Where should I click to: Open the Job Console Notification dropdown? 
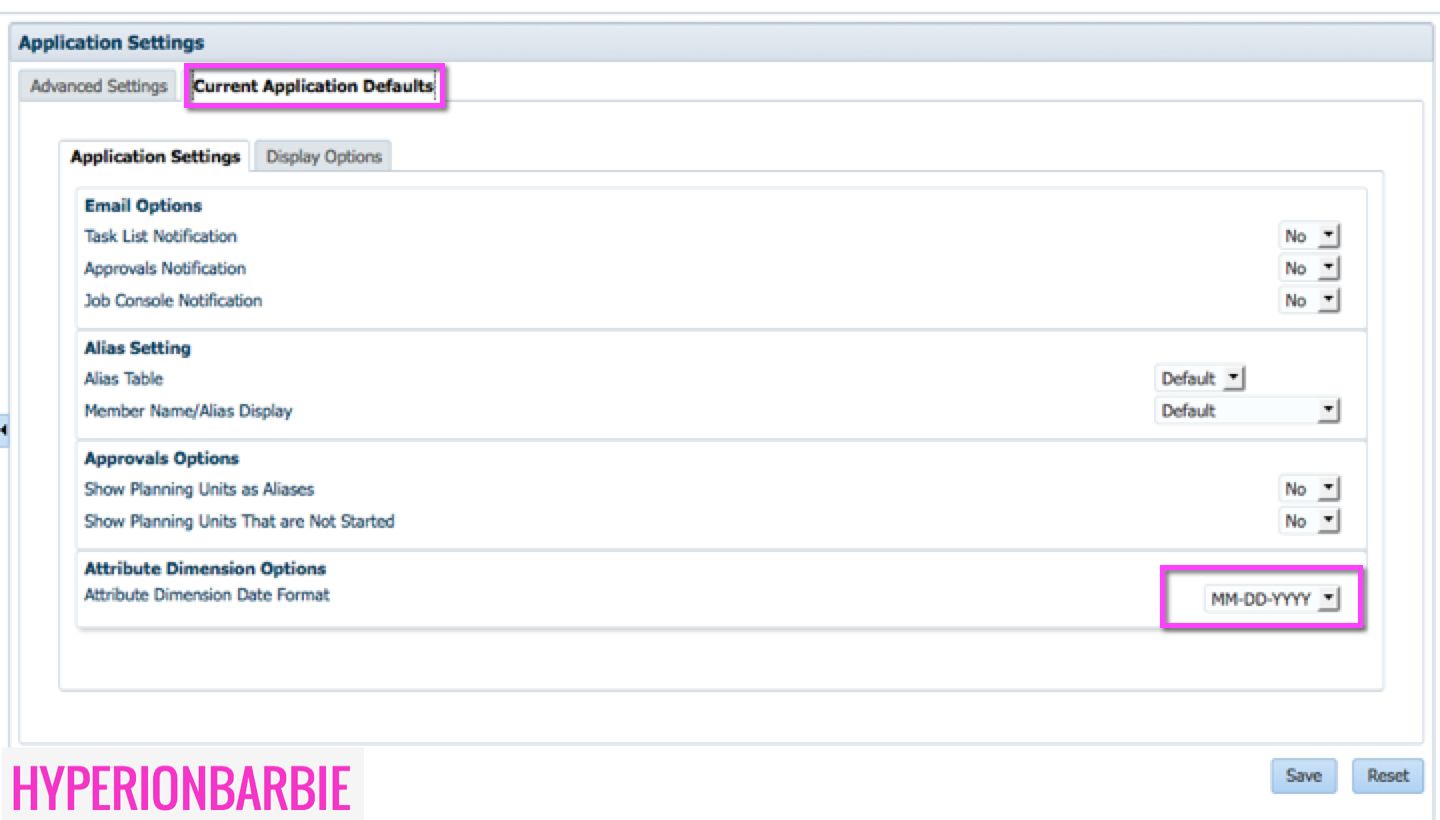pyautogui.click(x=1309, y=300)
